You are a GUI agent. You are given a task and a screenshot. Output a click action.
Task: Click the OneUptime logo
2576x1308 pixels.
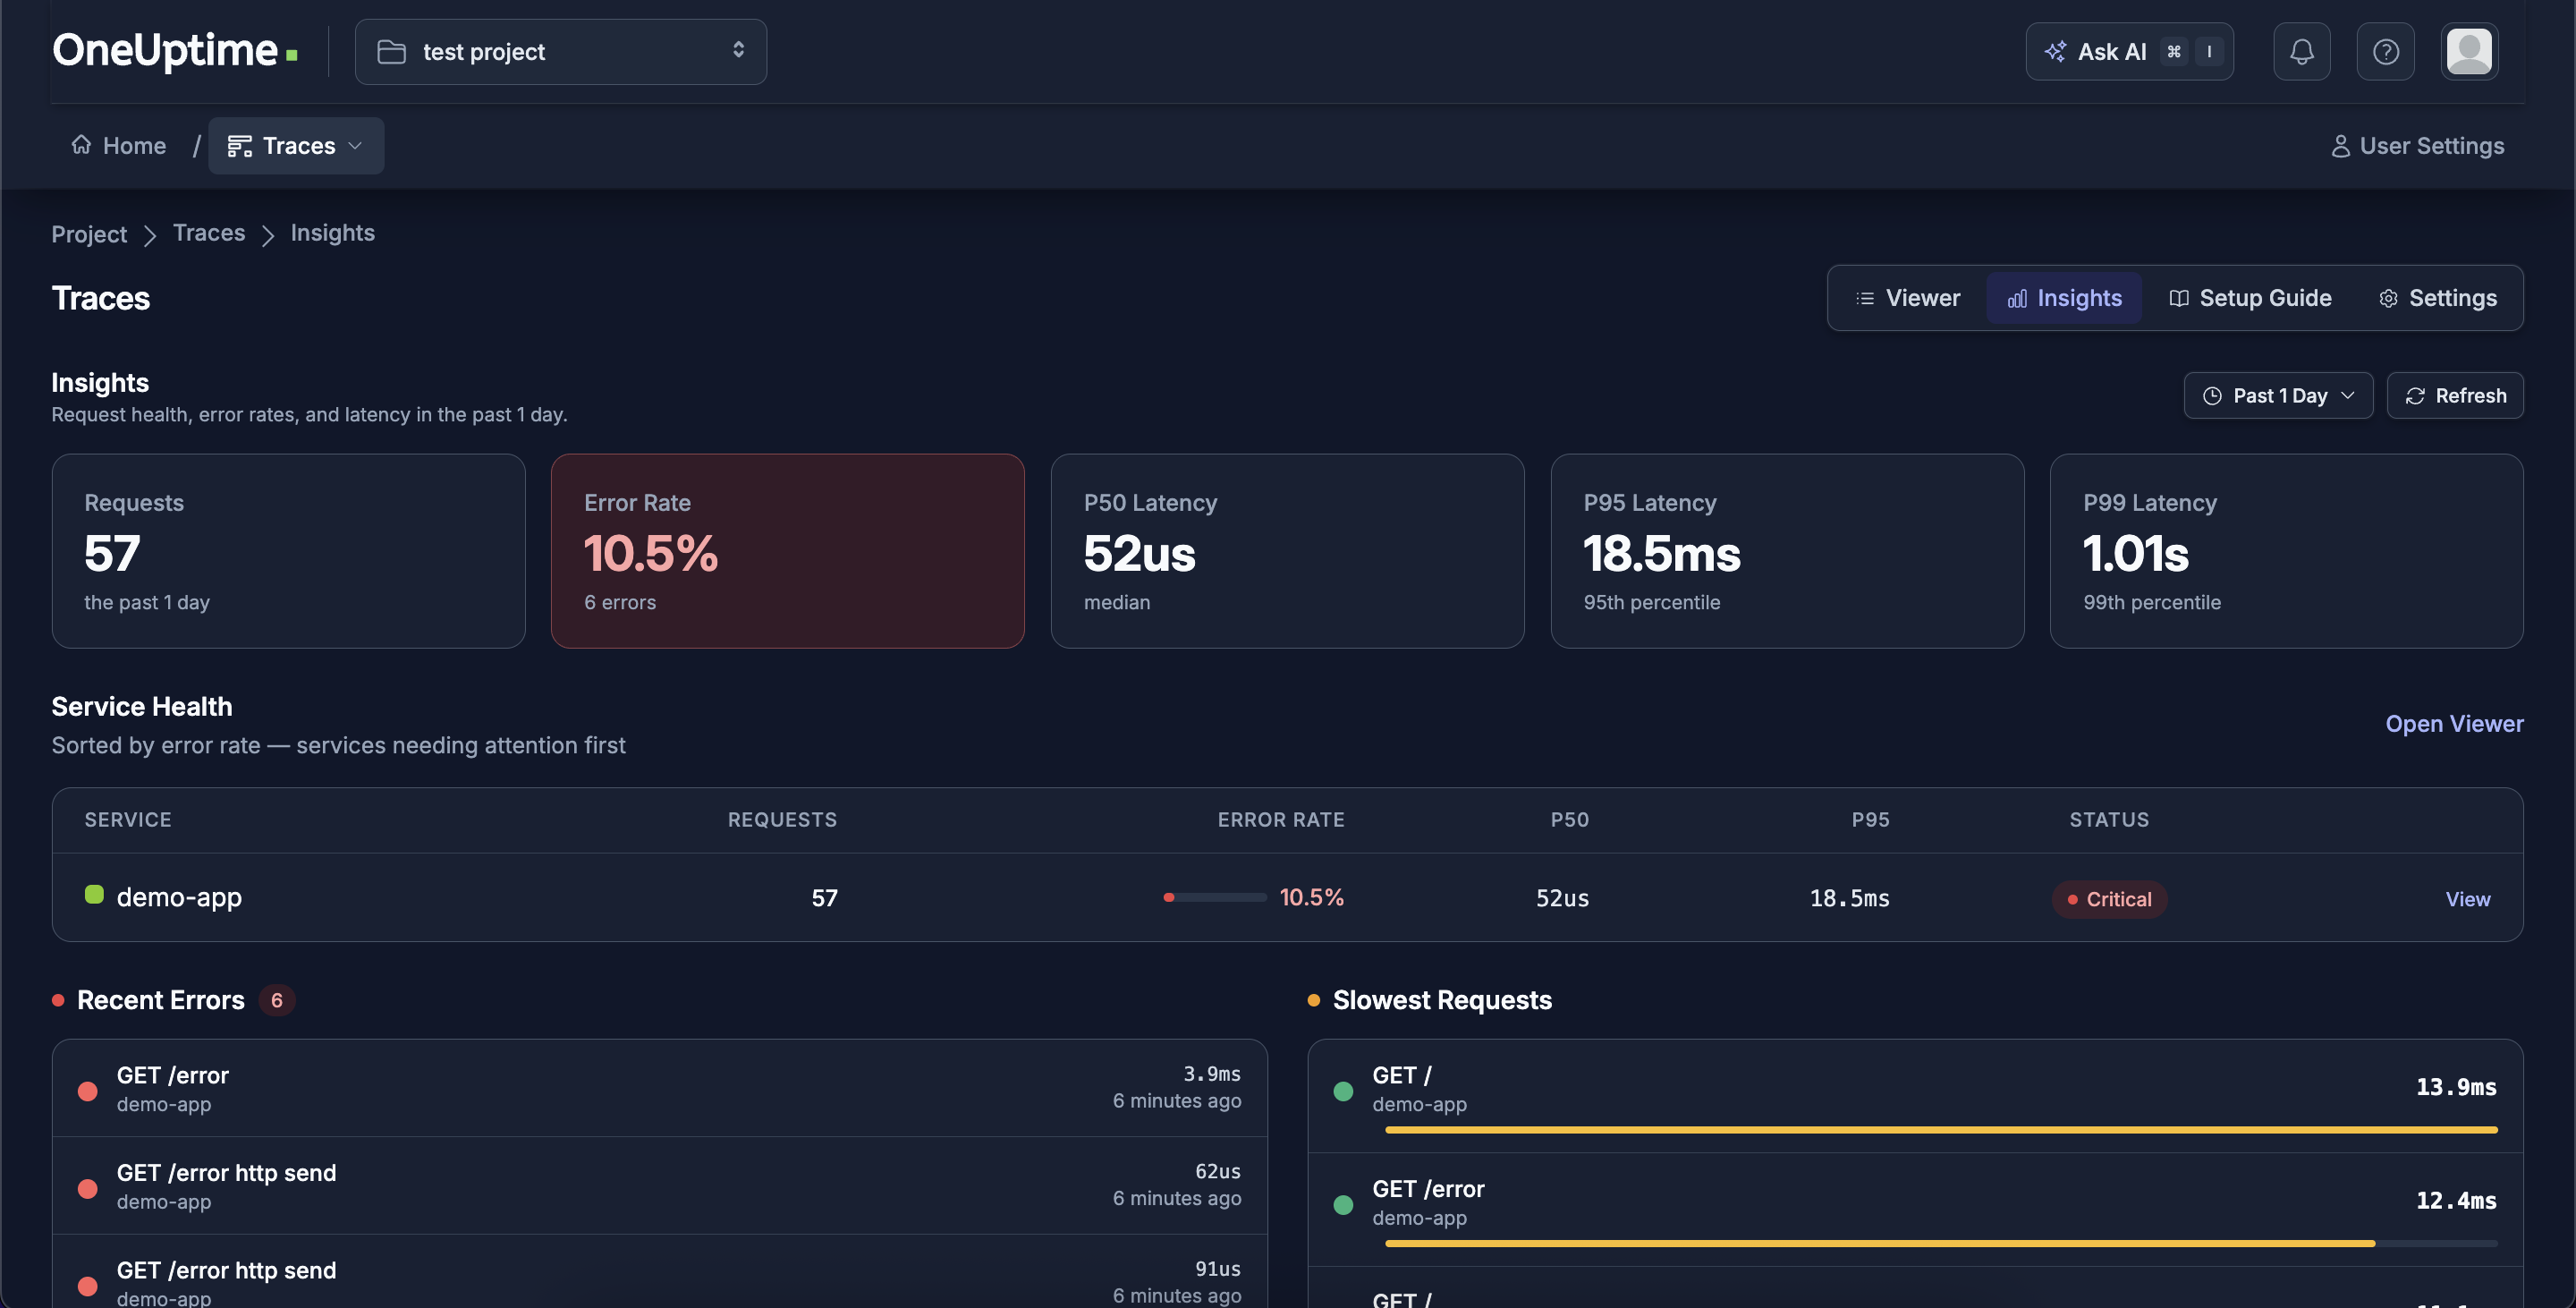tap(175, 51)
